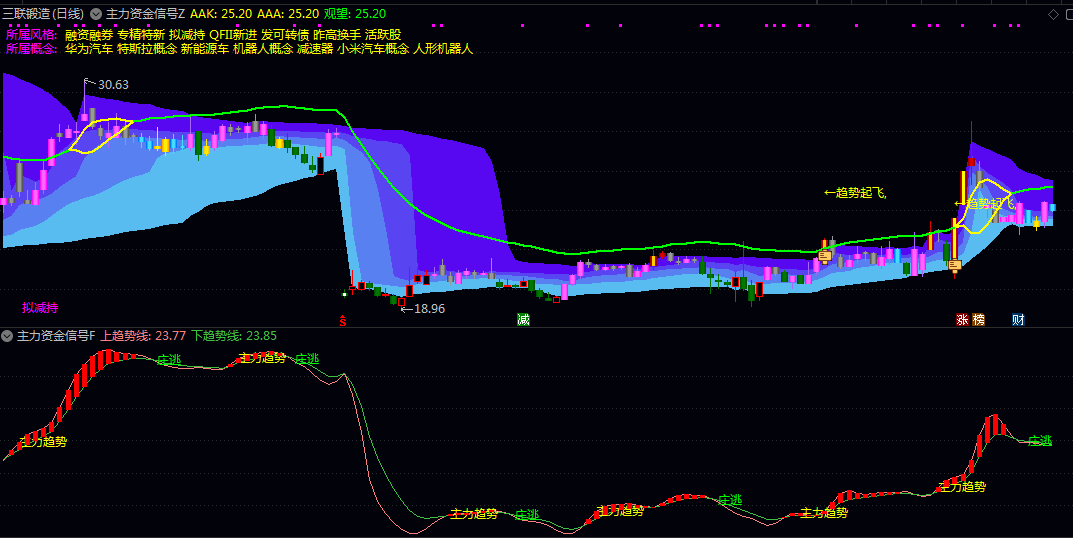Click the 华为汽车 concept tag
The height and width of the screenshot is (538, 1073).
tap(89, 49)
